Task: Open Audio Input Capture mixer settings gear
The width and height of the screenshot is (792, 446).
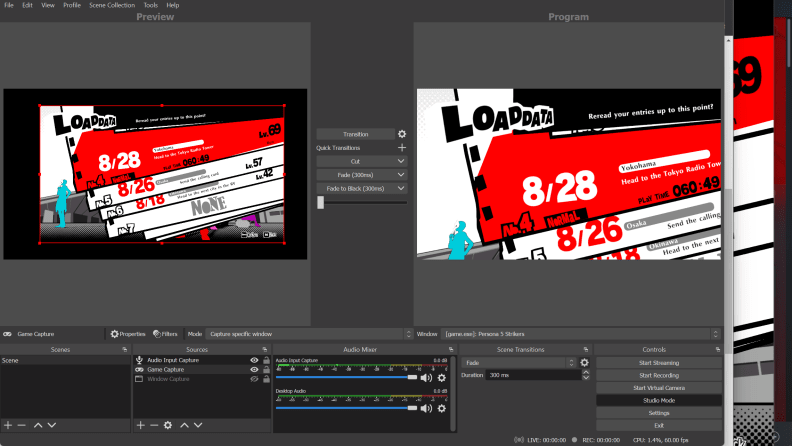Action: 441,378
